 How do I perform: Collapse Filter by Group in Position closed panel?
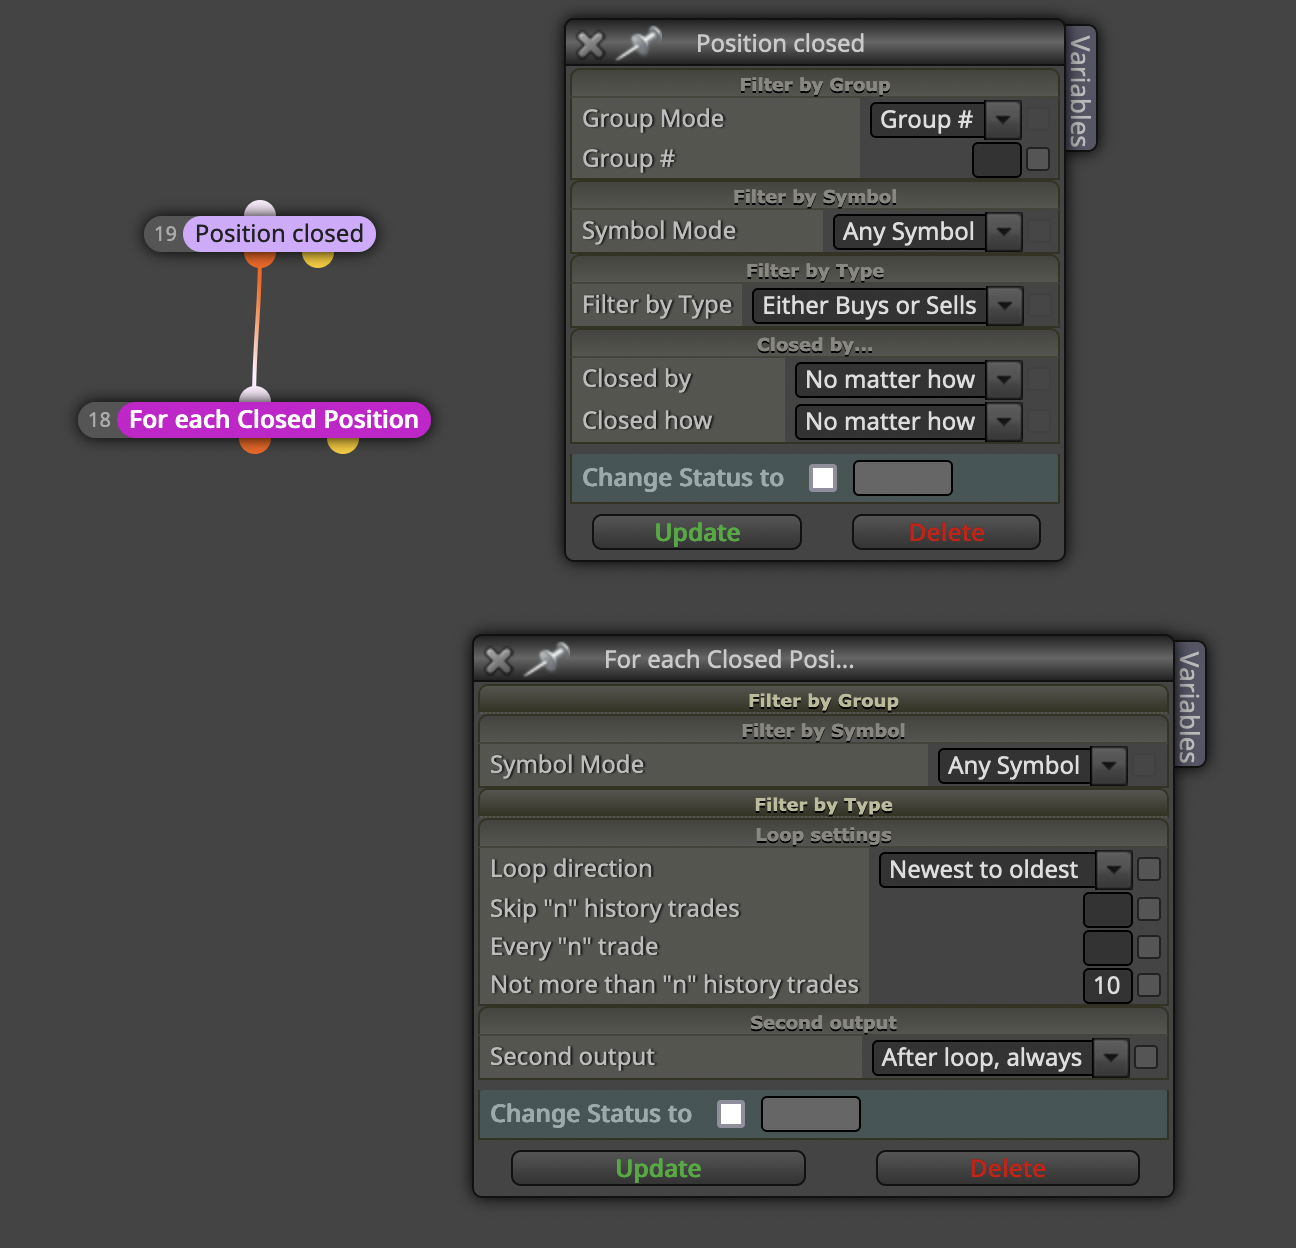[815, 84]
